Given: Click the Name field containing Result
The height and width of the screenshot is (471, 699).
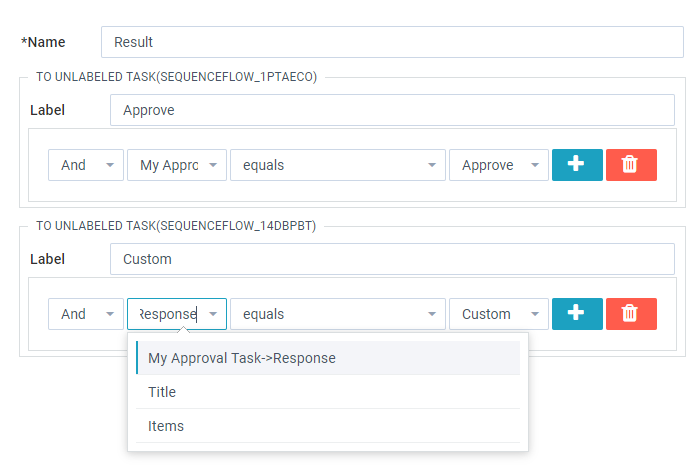Looking at the screenshot, I should (x=391, y=42).
